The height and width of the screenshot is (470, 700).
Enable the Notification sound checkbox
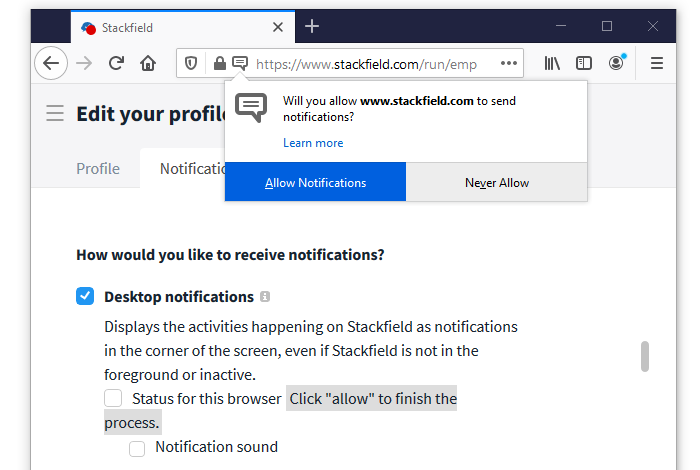tap(137, 449)
